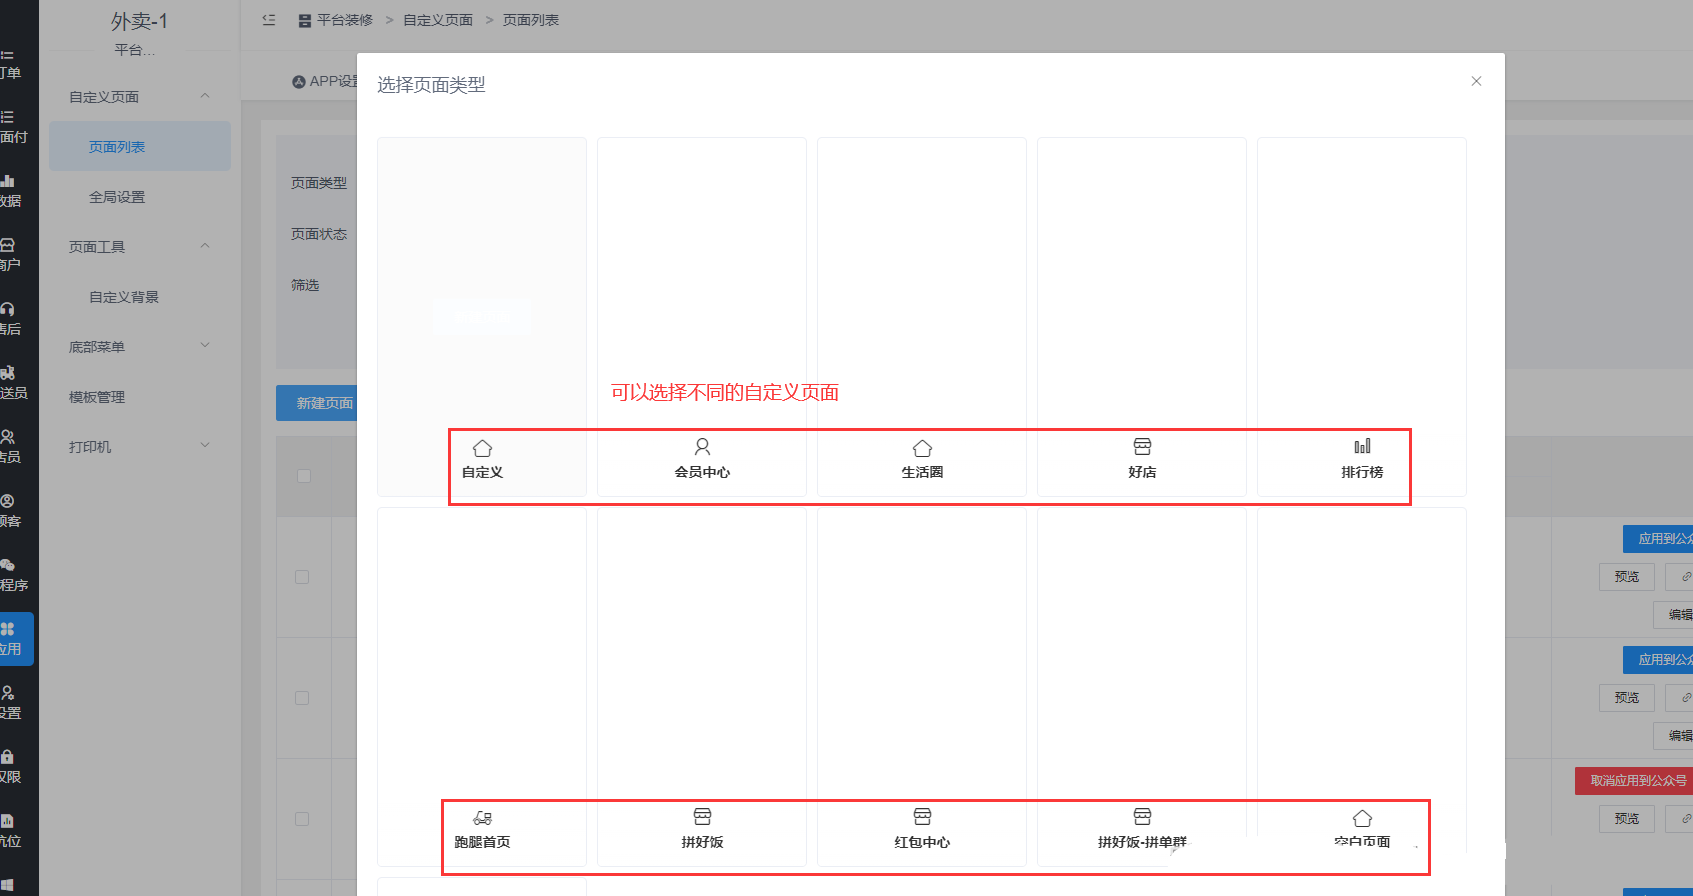The height and width of the screenshot is (896, 1693).
Task: Click the 外卖-1 platform title
Action: (139, 21)
